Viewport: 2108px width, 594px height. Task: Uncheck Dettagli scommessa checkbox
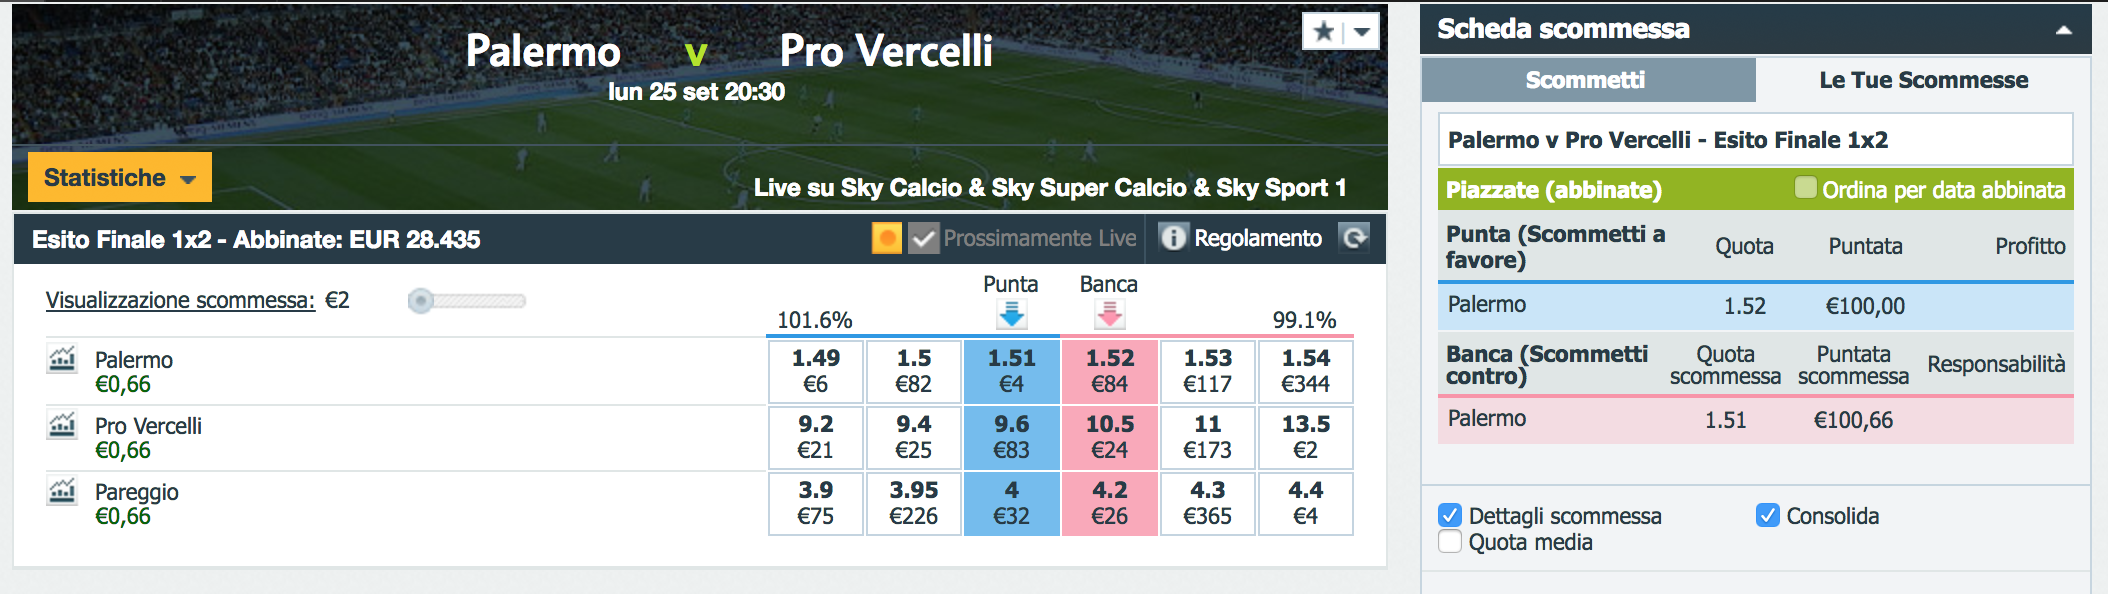(1450, 515)
